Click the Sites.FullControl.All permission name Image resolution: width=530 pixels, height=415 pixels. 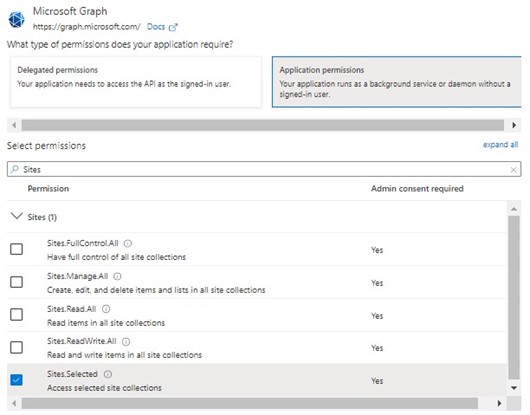pos(83,243)
